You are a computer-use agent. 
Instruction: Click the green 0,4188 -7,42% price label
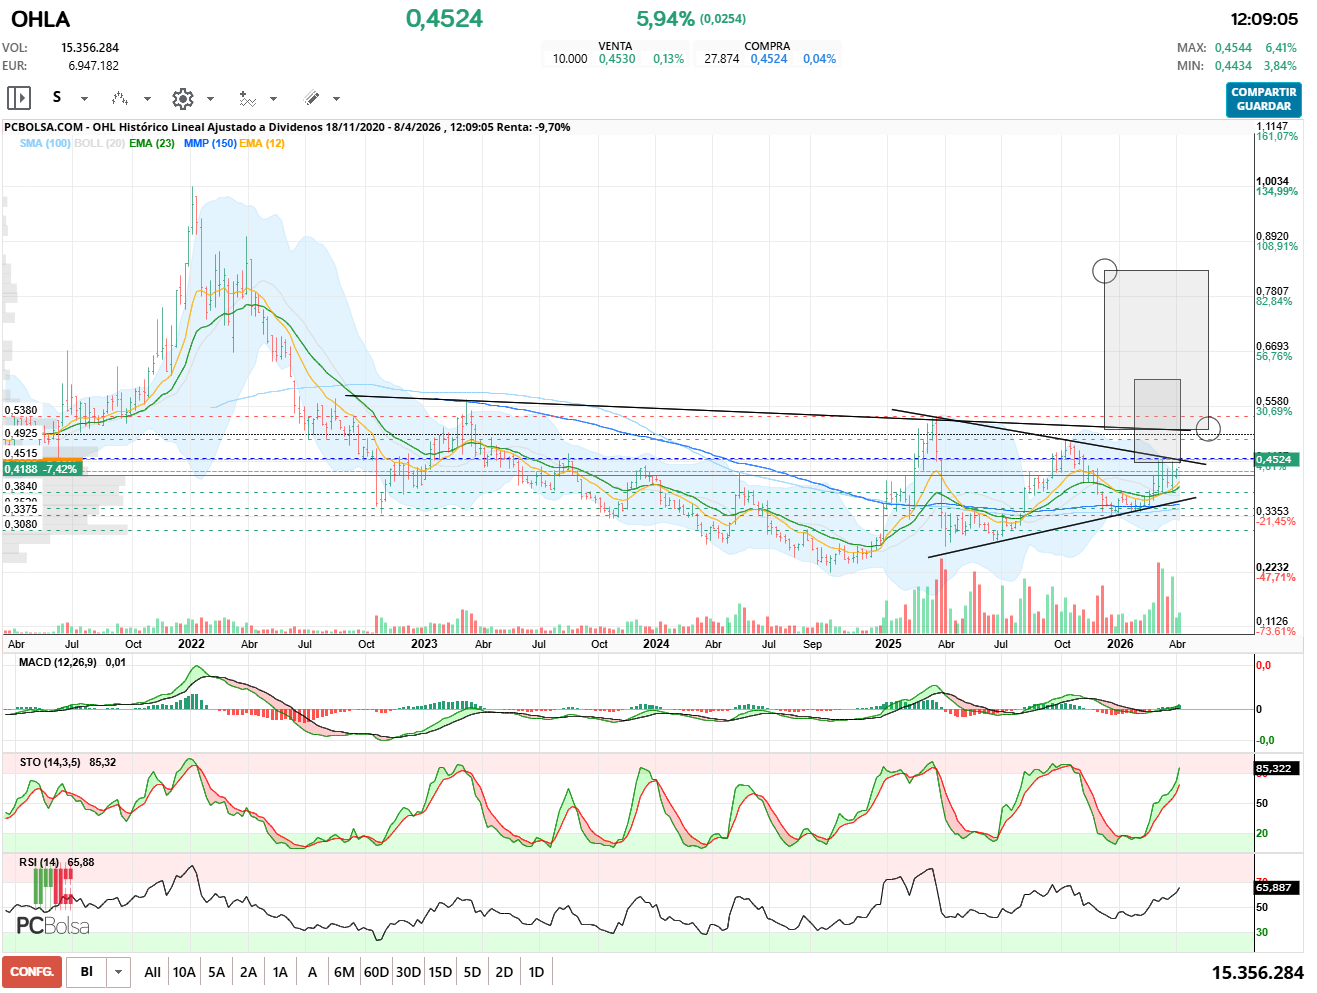tap(41, 469)
